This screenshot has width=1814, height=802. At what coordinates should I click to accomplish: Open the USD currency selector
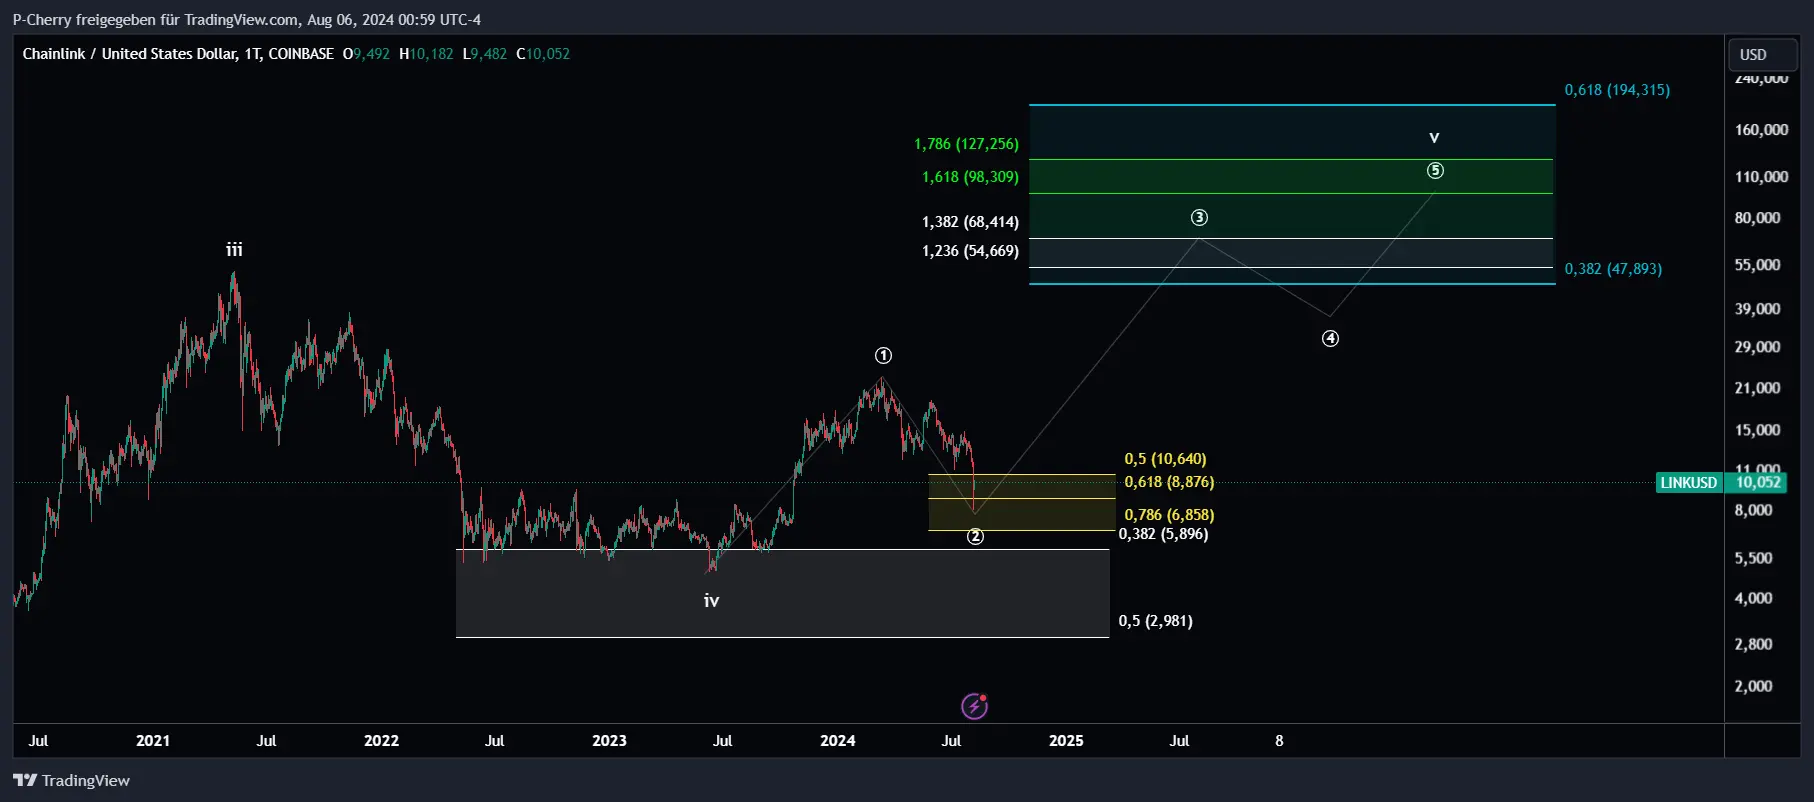click(x=1761, y=55)
